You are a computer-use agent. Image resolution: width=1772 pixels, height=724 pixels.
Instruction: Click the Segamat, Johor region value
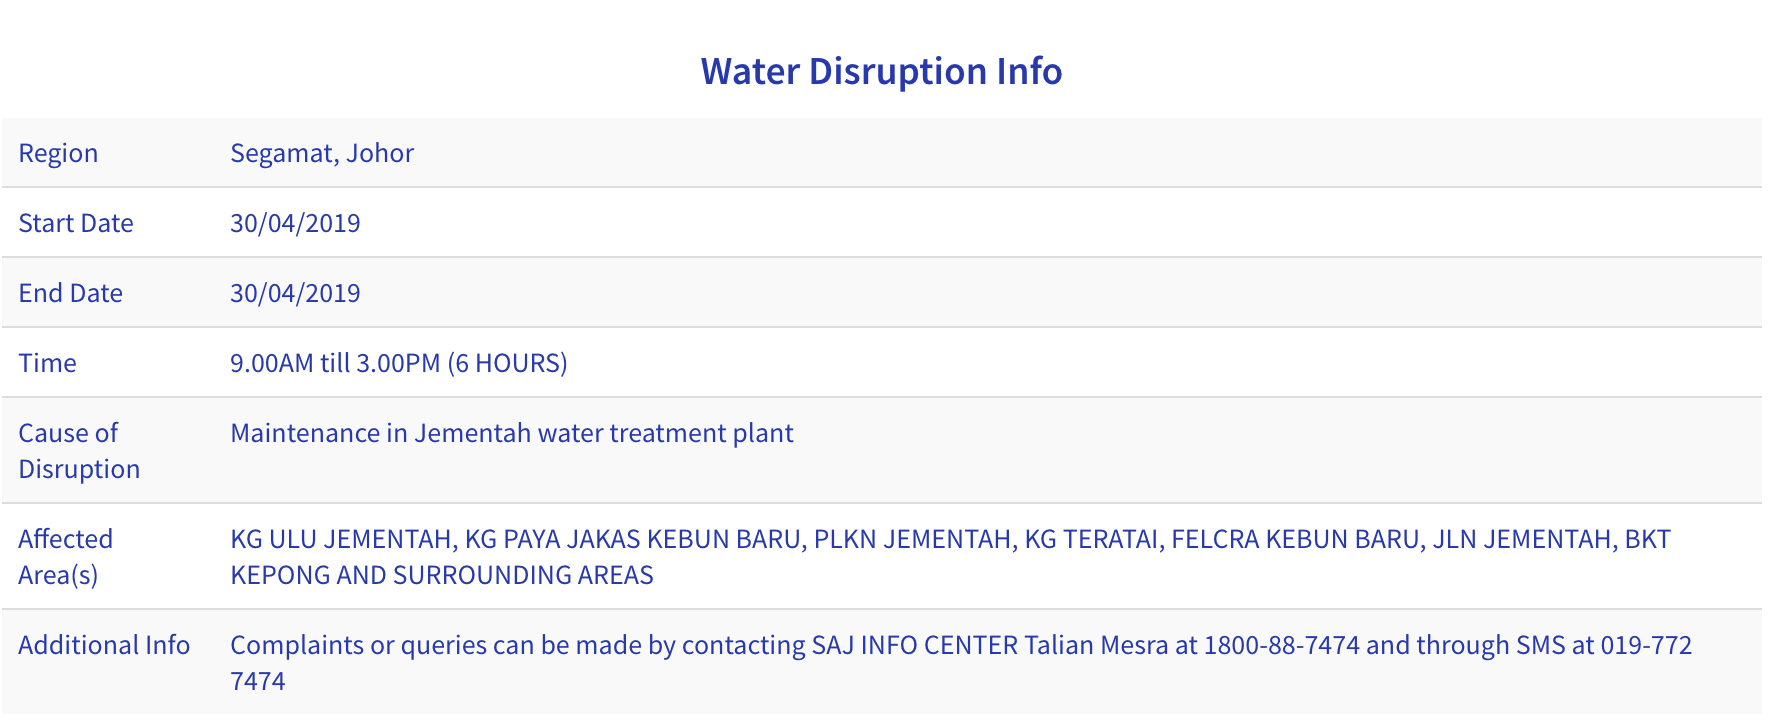(x=322, y=153)
